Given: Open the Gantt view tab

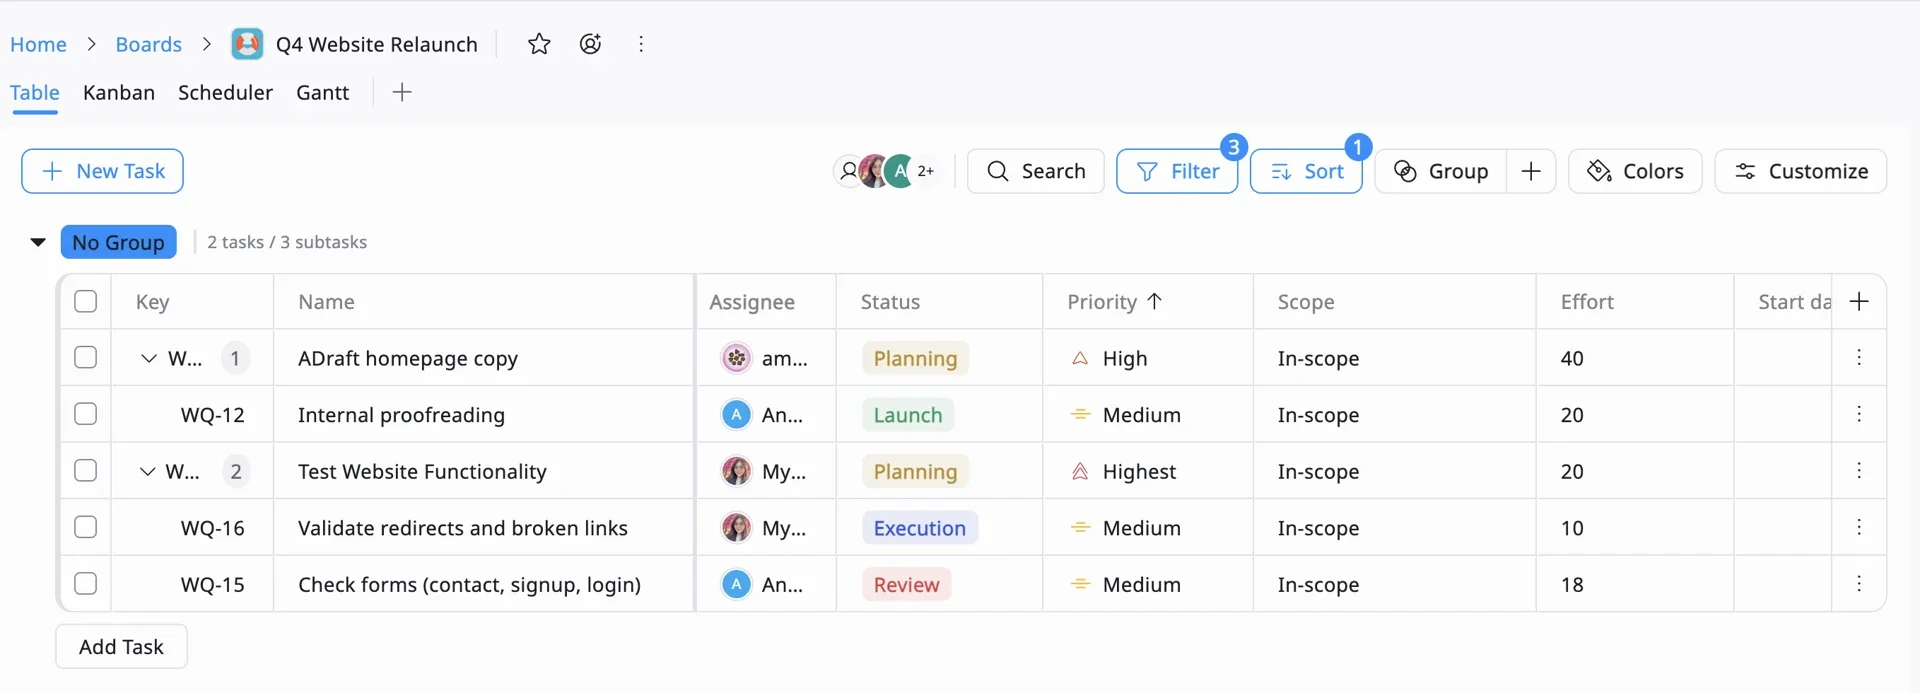Looking at the screenshot, I should tap(322, 93).
